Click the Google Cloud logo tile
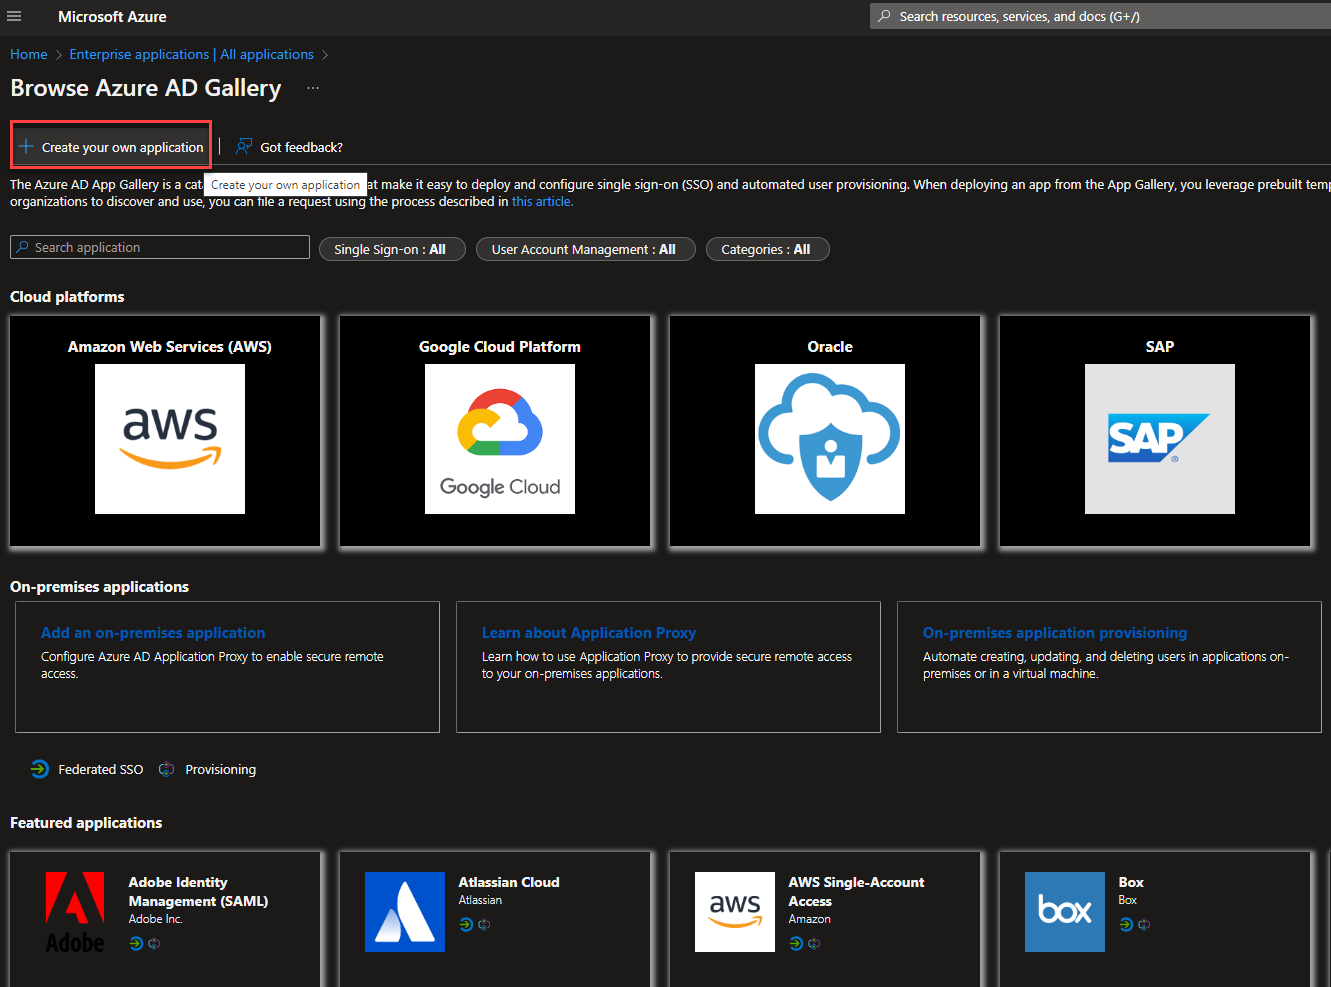 (500, 439)
